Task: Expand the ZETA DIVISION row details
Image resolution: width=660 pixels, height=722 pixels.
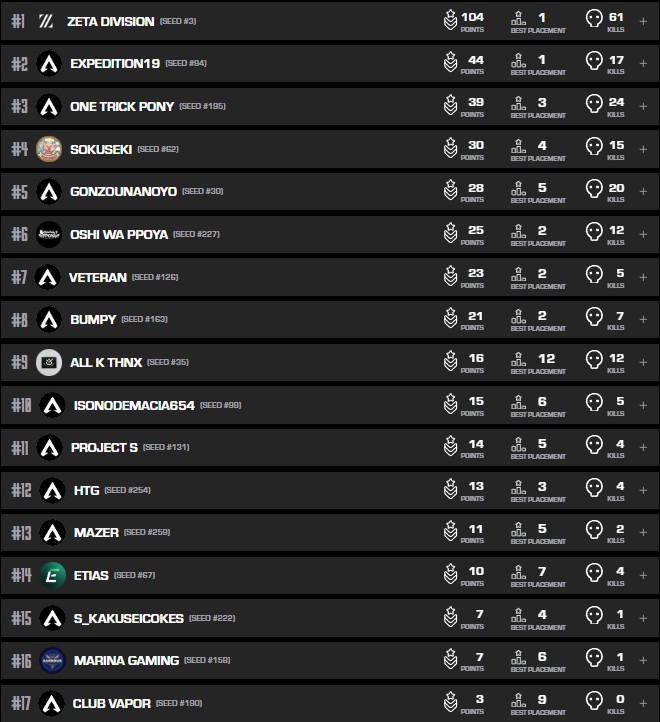Action: point(643,21)
